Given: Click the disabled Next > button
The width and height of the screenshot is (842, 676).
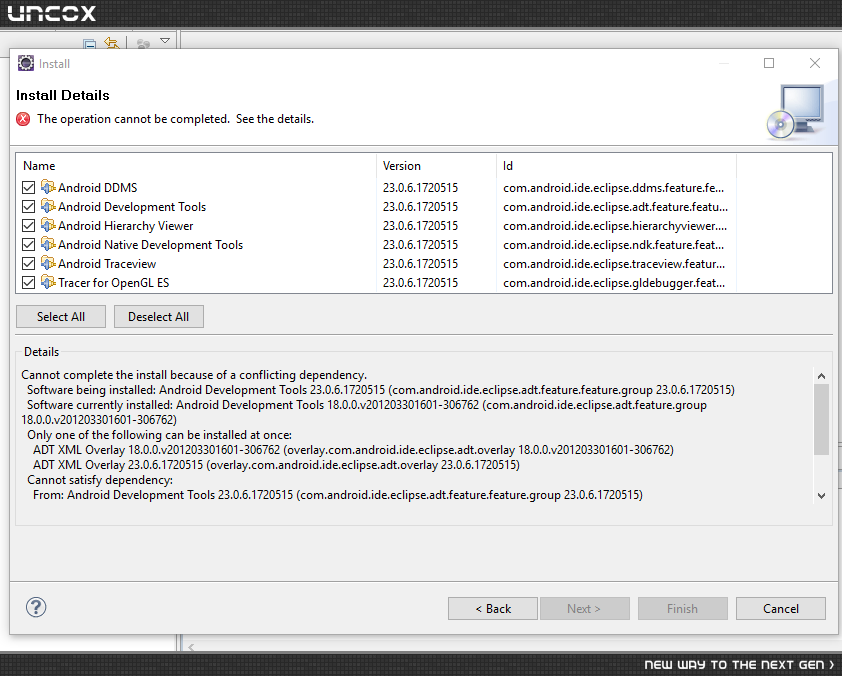Looking at the screenshot, I should point(584,608).
